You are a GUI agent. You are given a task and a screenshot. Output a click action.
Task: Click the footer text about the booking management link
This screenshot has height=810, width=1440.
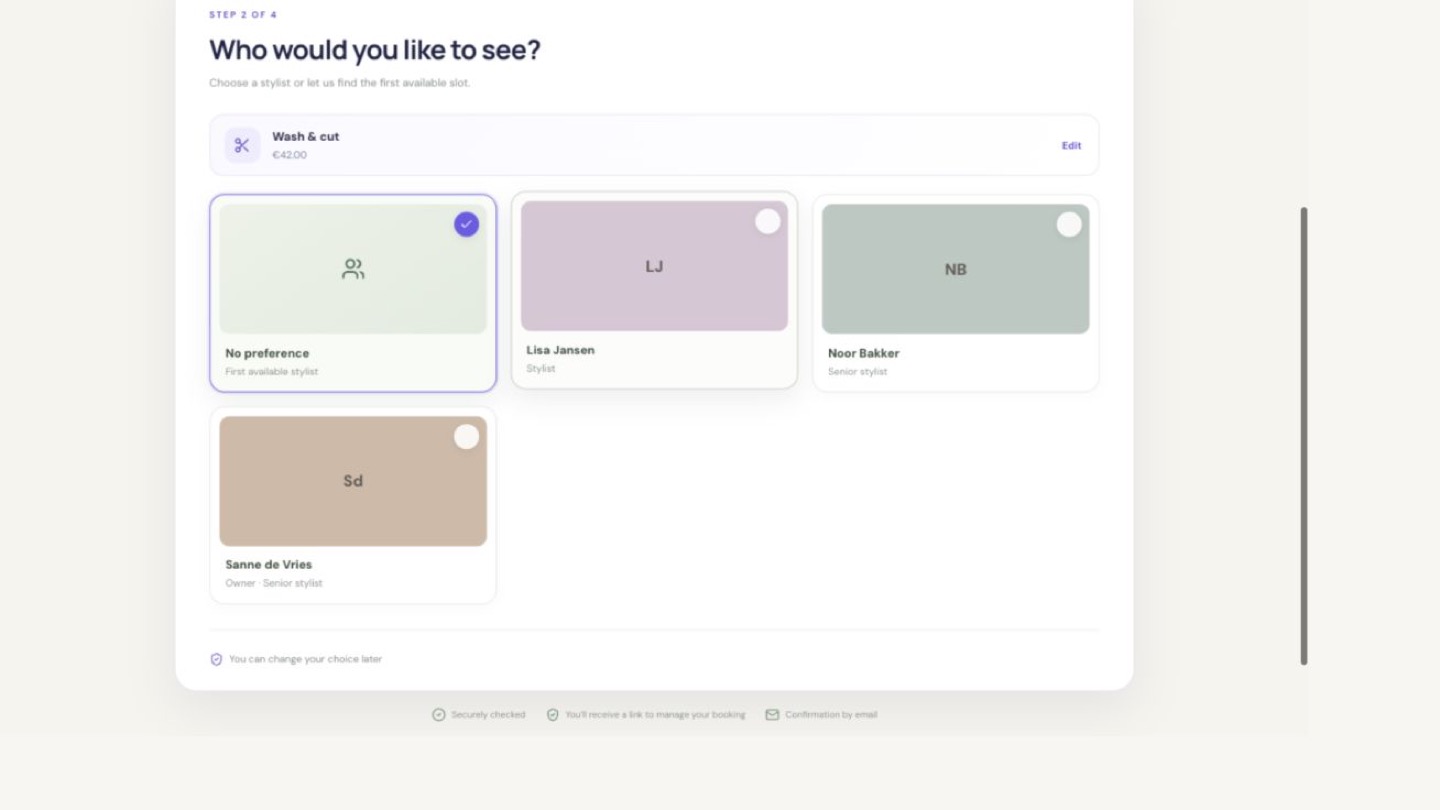click(655, 715)
